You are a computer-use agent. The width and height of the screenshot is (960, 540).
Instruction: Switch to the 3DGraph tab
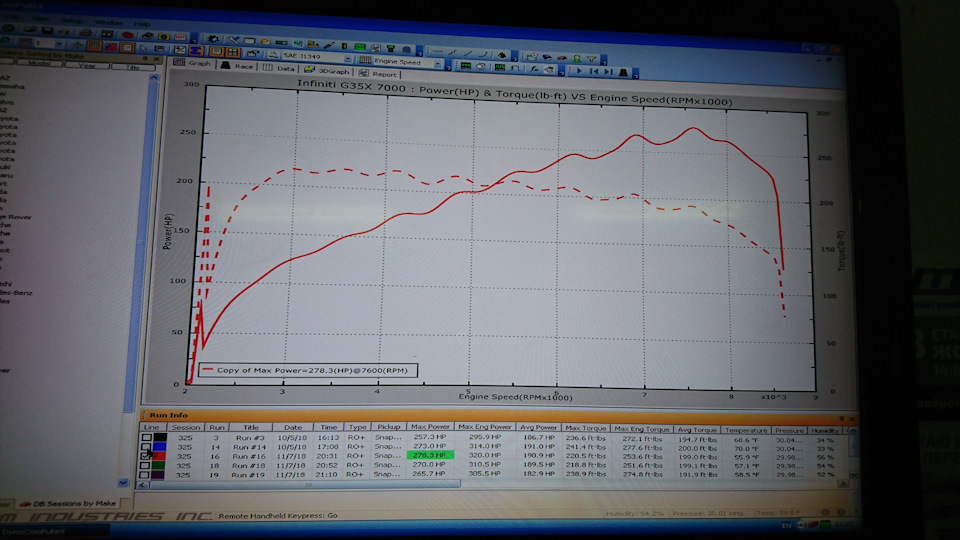point(328,70)
